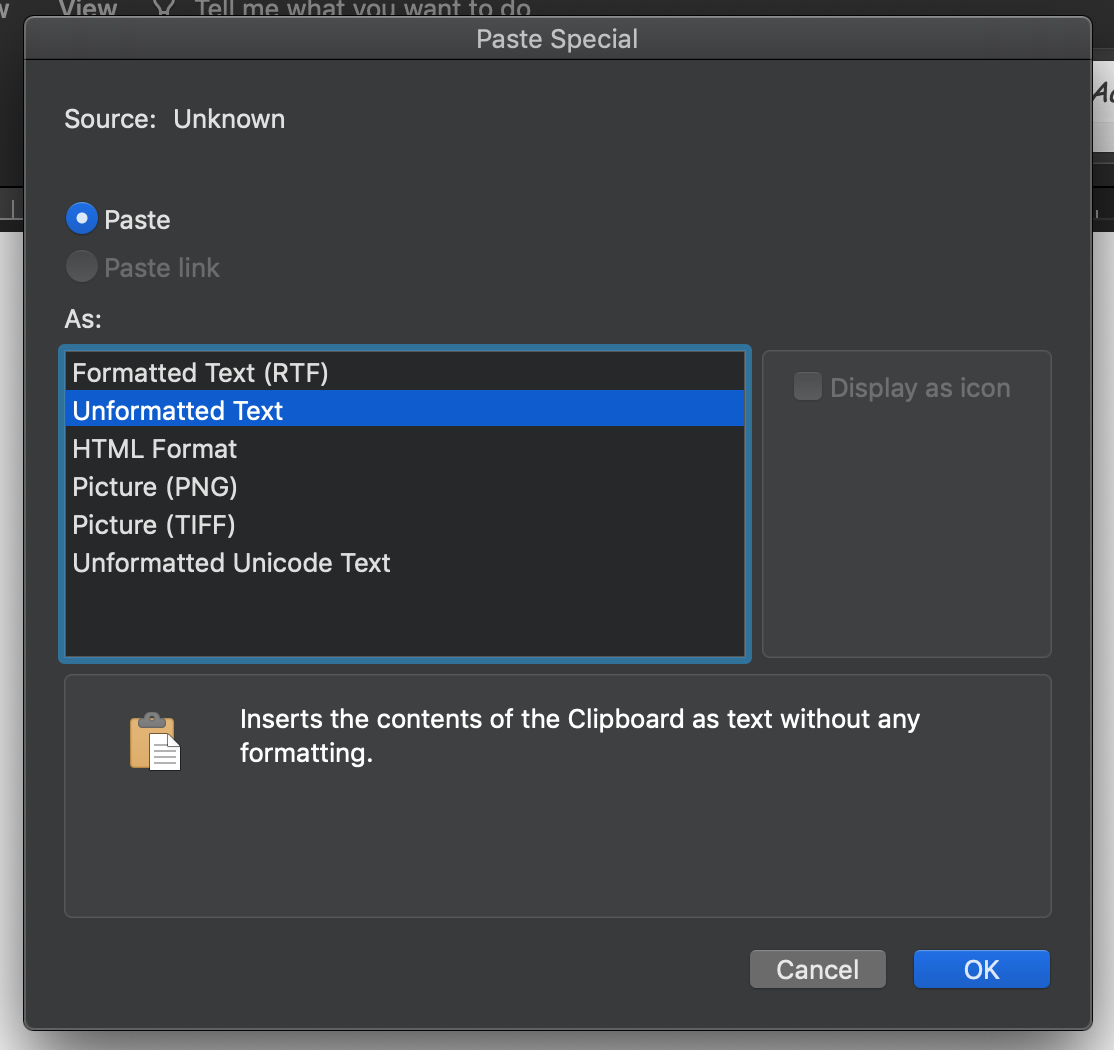This screenshot has height=1050, width=1114.
Task: Focus the Tell me what you want field
Action: point(362,8)
